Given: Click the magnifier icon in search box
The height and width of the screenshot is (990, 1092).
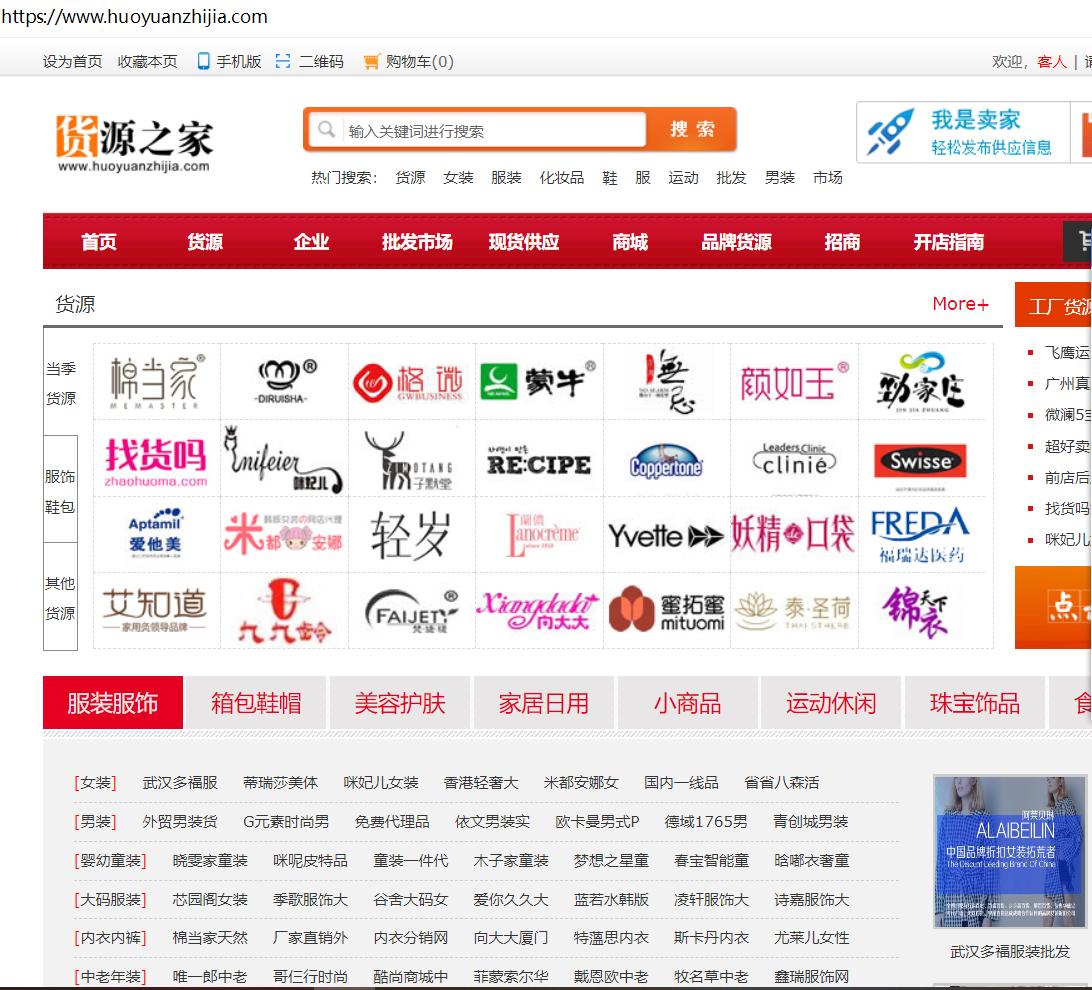Looking at the screenshot, I should 326,129.
